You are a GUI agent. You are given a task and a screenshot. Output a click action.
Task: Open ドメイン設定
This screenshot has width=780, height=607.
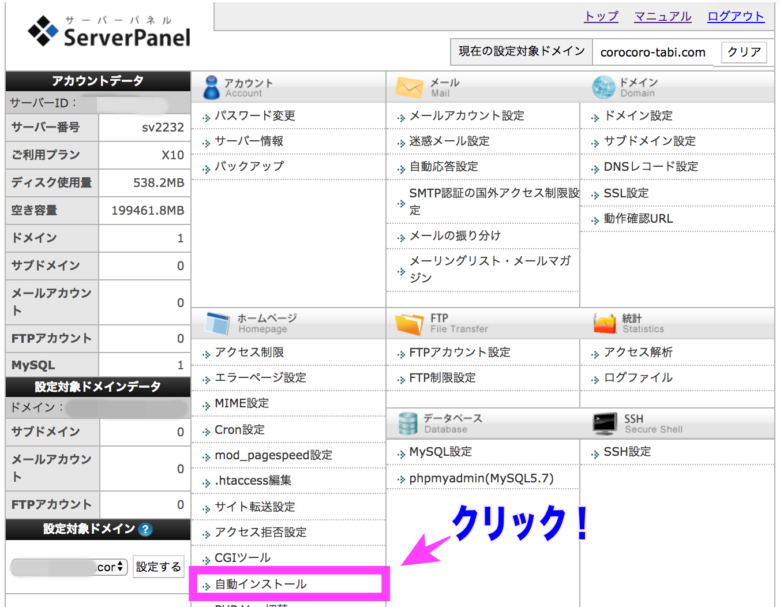pos(638,116)
